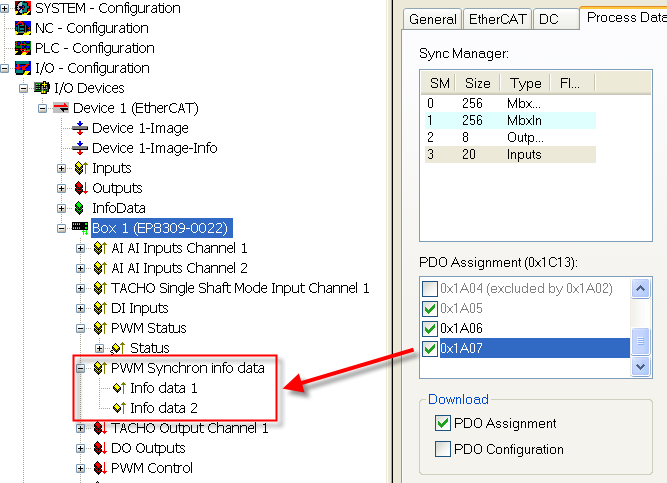Click PDO list scroll down arrow
This screenshot has height=483, width=667.
coord(640,366)
